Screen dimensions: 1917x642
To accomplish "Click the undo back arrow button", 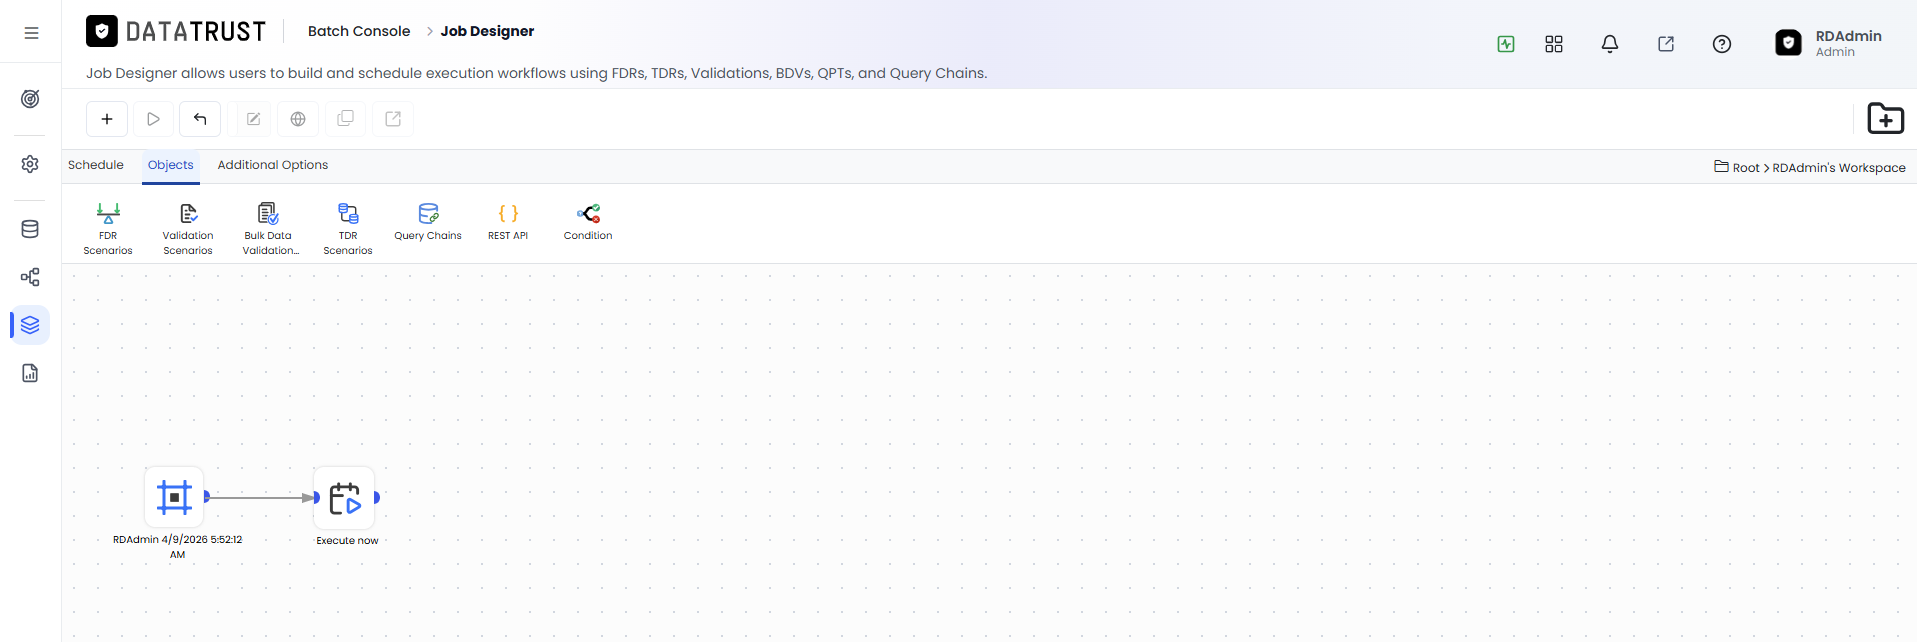I will (x=200, y=119).
